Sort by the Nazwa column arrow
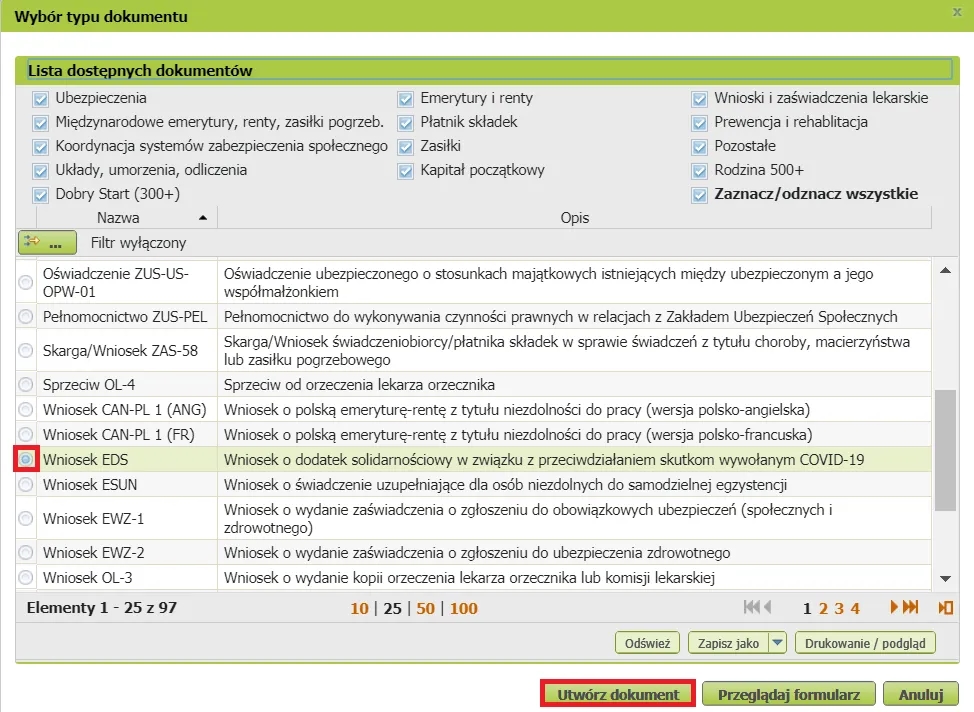This screenshot has height=712, width=974. (x=204, y=217)
